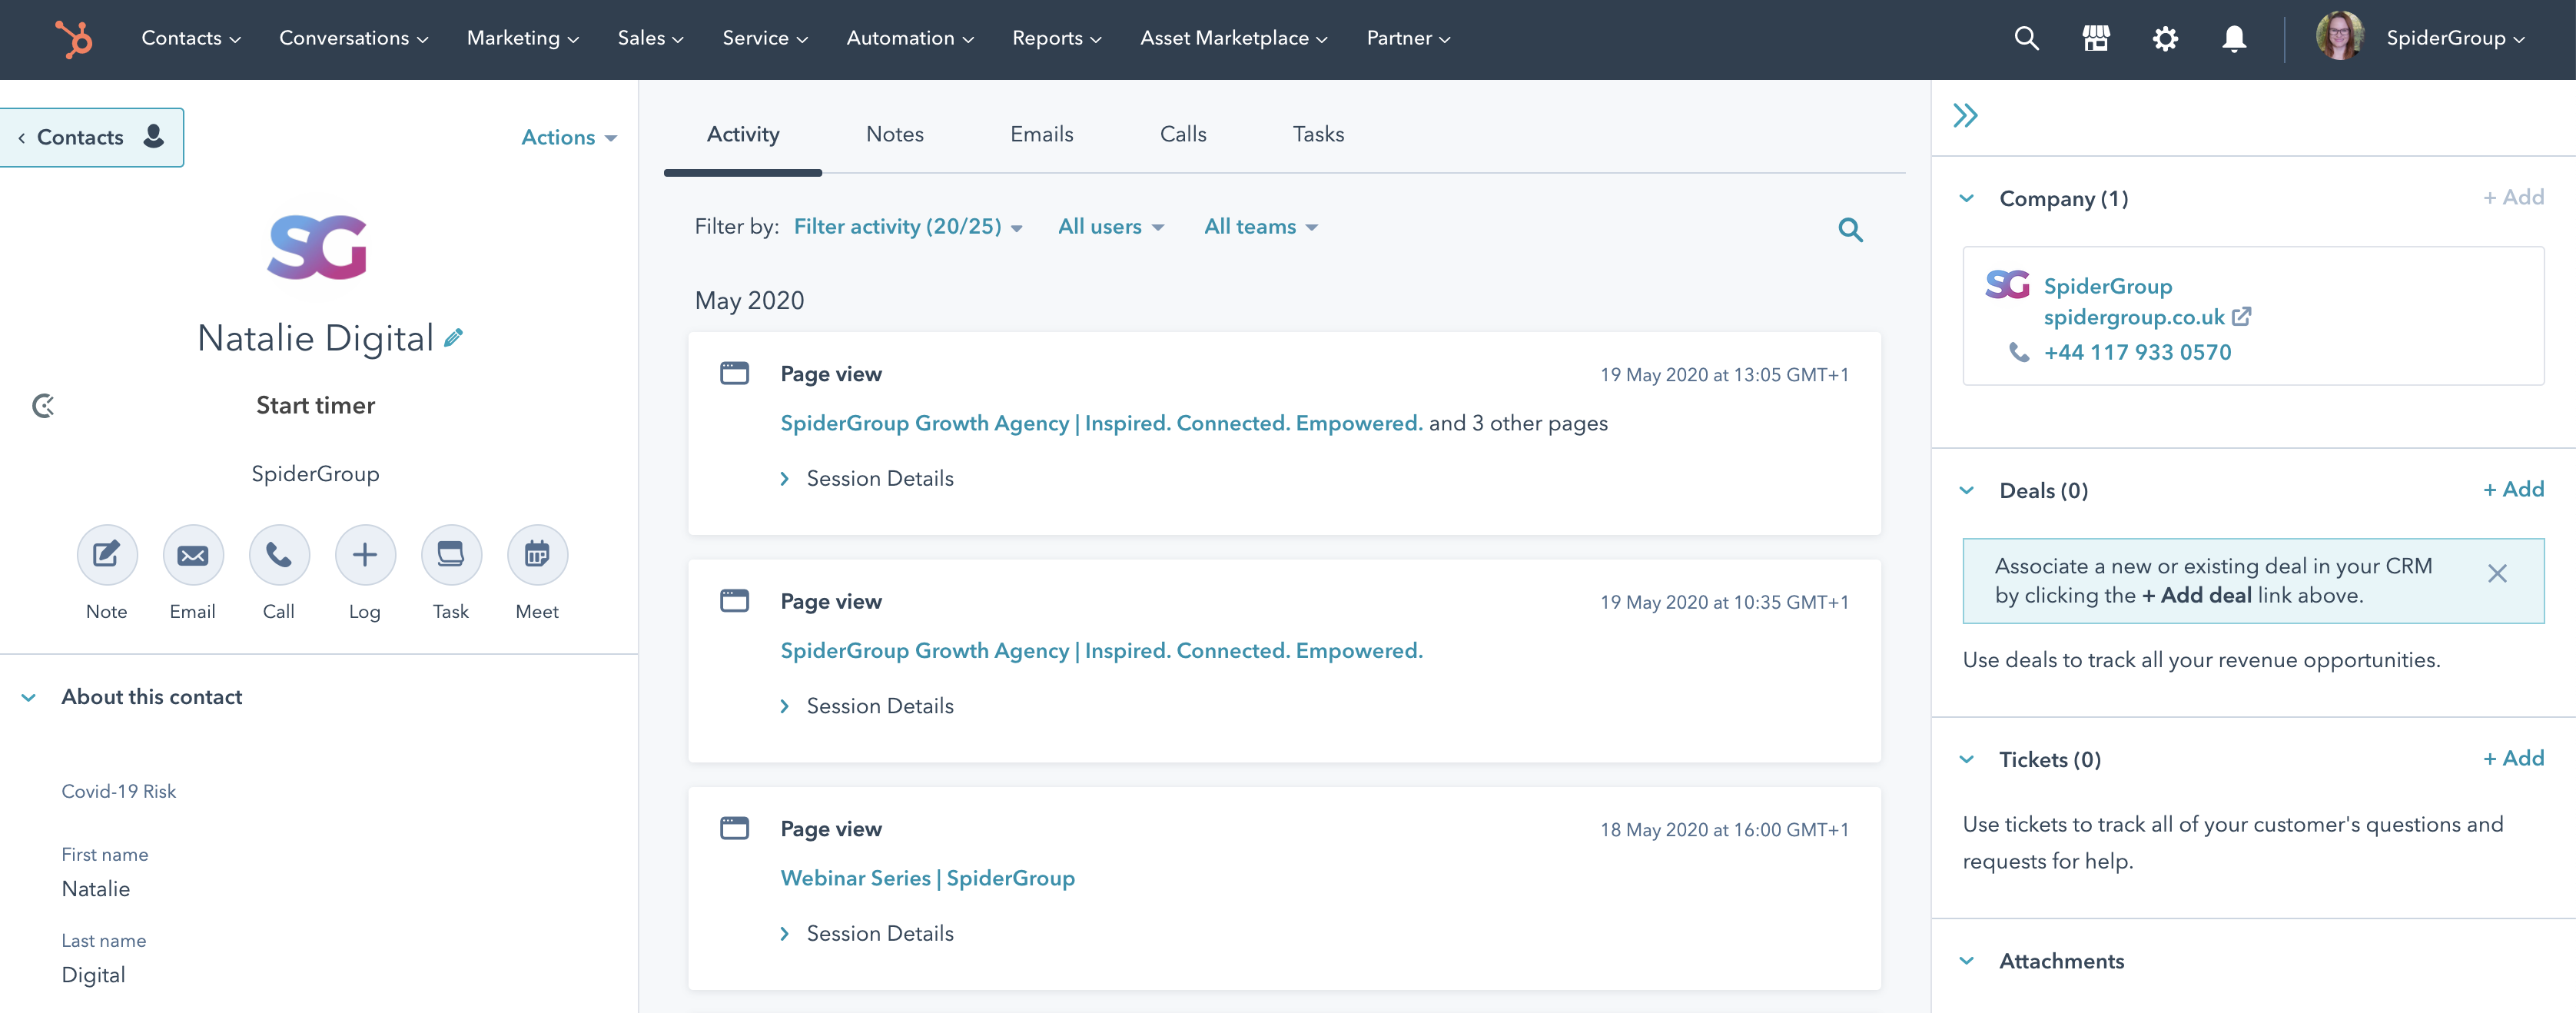Switch to the Emails tab
Screen dimensions: 2576x1013
click(1041, 134)
